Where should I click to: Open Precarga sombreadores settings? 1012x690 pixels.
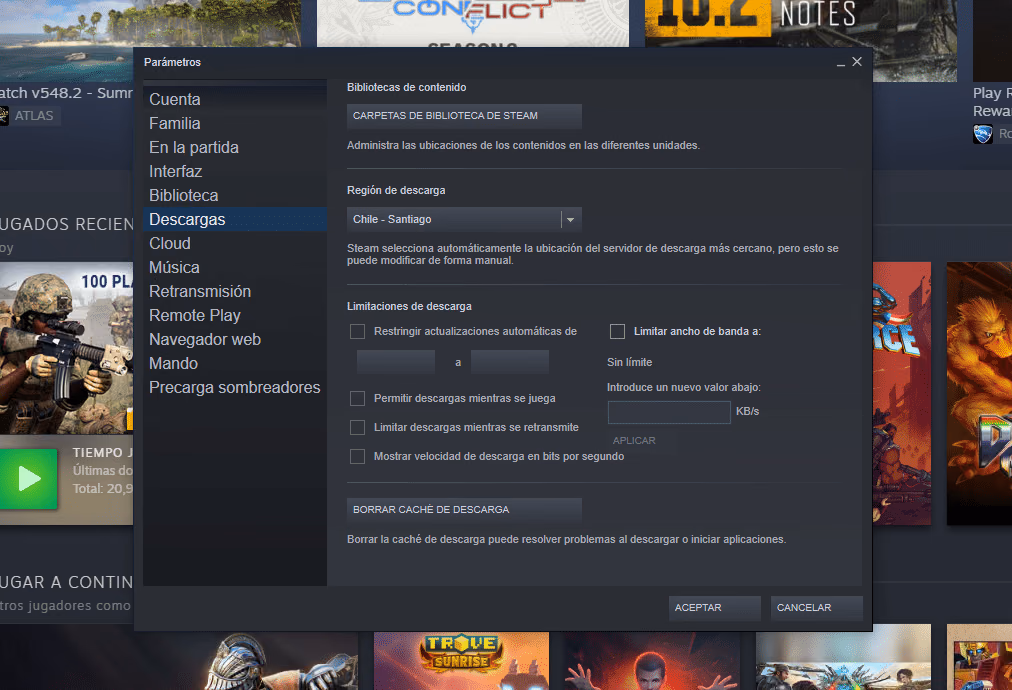click(x=234, y=387)
